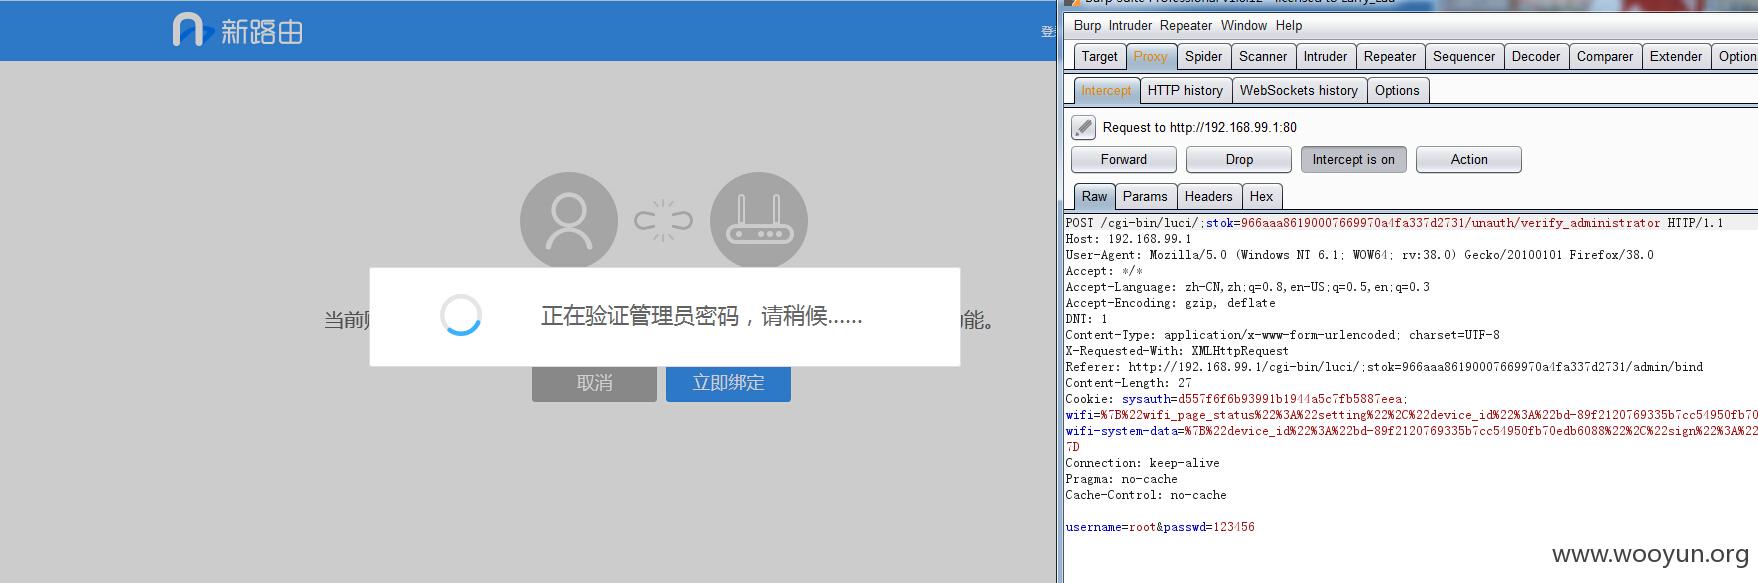1758x583 pixels.
Task: Switch to the Comparer tab
Action: 1605,57
